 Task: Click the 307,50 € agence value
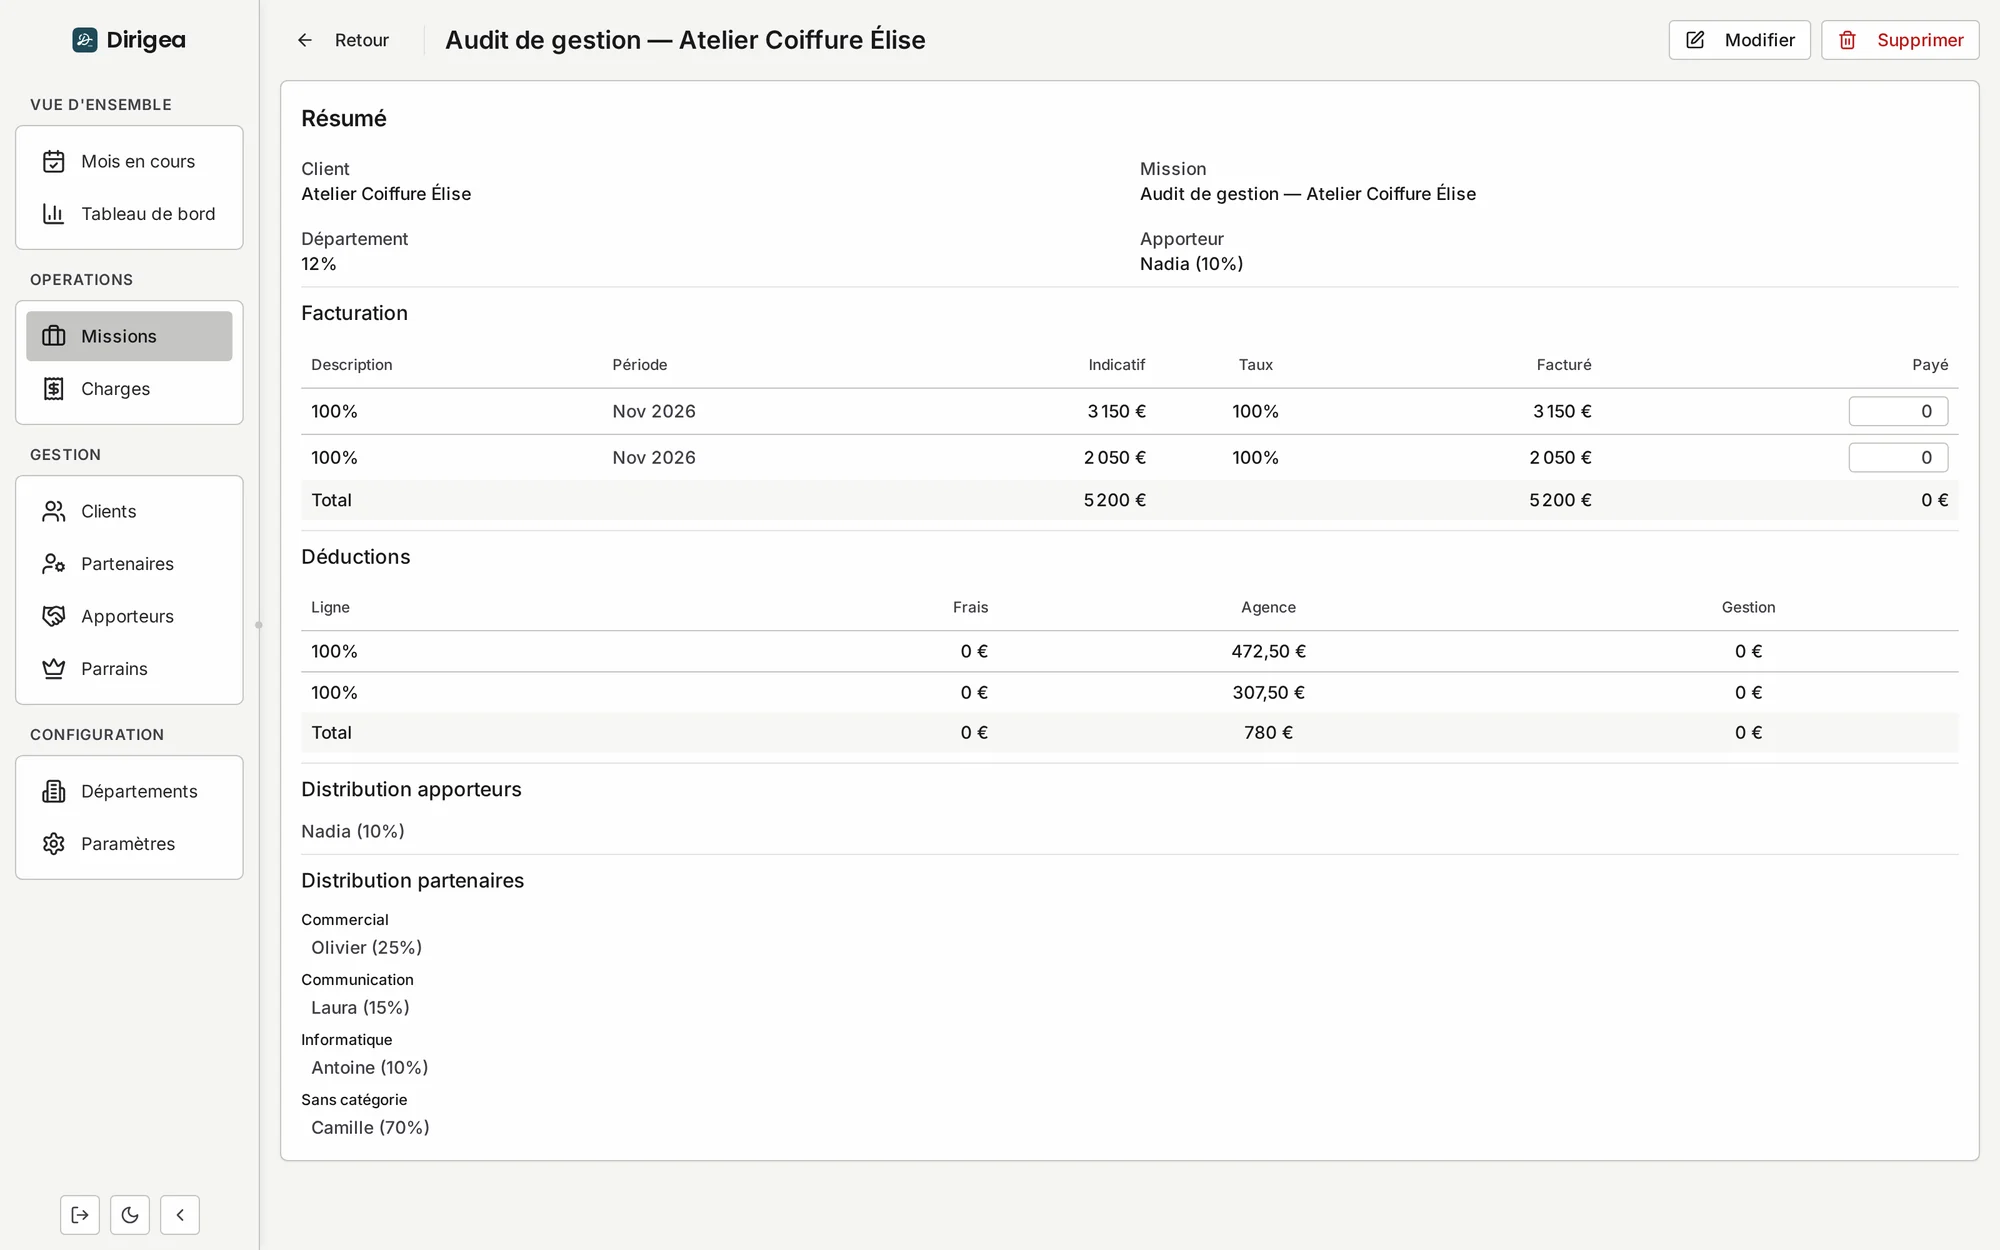(1268, 692)
